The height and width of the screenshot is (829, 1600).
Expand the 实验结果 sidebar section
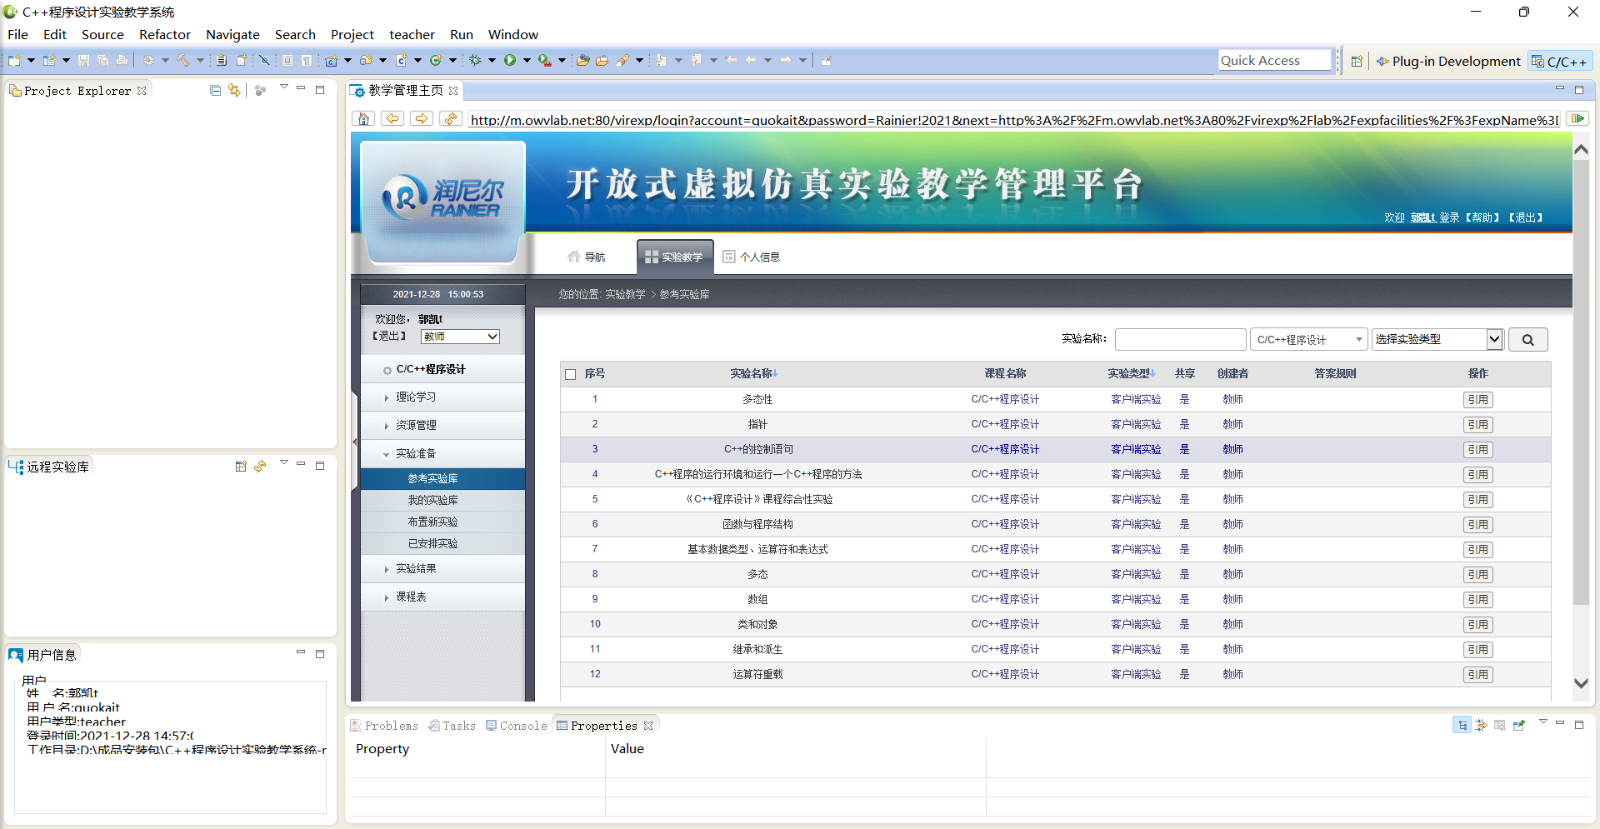pos(416,569)
